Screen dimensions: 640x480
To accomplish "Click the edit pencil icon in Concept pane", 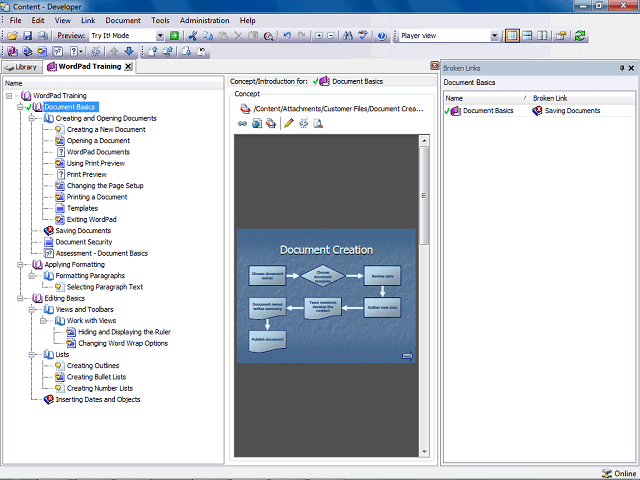I will pyautogui.click(x=289, y=123).
